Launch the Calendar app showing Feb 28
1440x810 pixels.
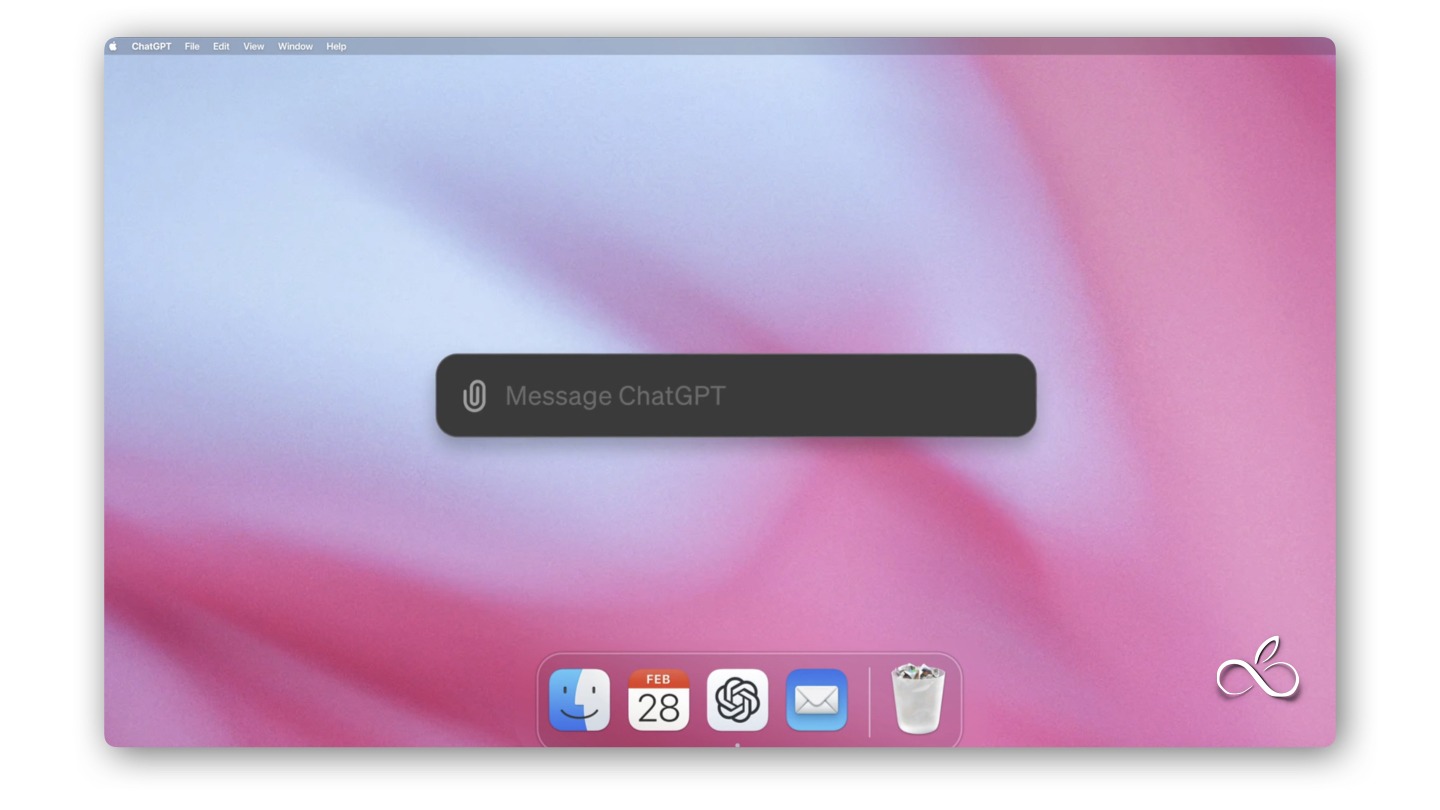click(659, 700)
